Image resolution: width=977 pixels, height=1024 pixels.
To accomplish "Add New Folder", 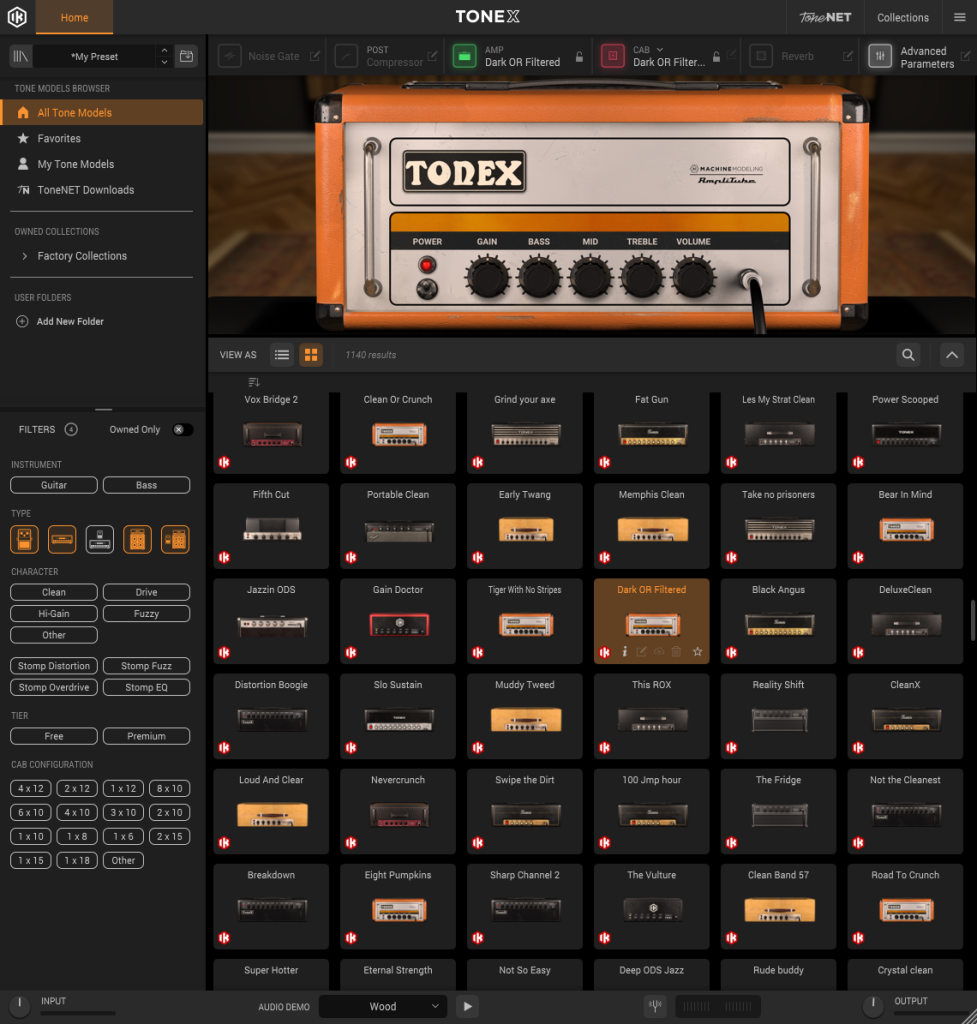I will pos(60,321).
